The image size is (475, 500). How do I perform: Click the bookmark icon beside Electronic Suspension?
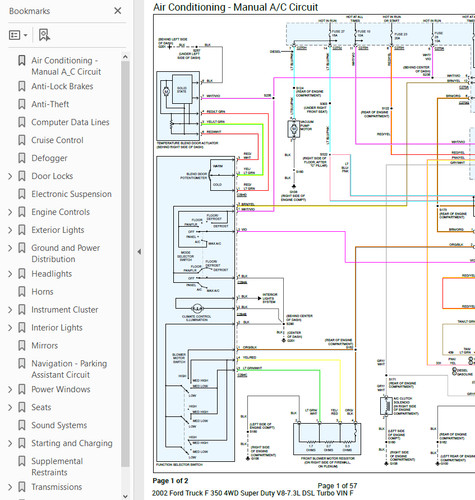click(x=22, y=194)
